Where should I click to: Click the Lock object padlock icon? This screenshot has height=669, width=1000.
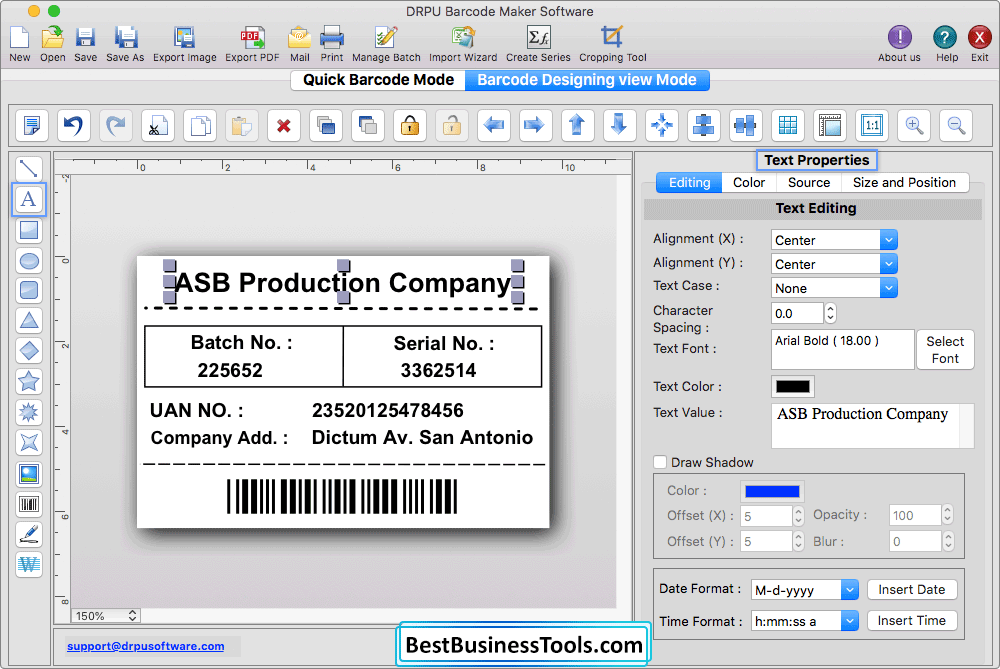(x=409, y=125)
